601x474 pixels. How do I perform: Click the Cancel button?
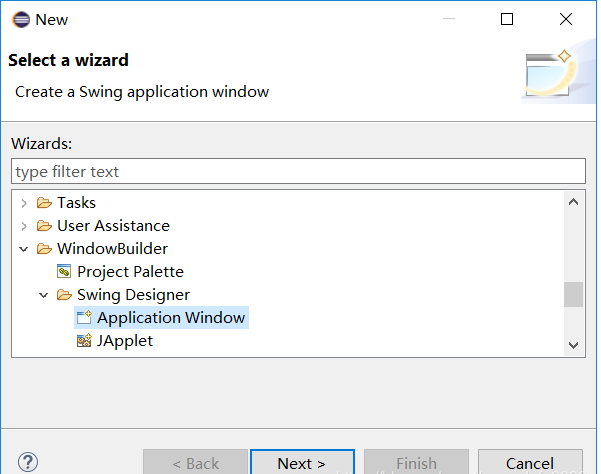pos(530,462)
